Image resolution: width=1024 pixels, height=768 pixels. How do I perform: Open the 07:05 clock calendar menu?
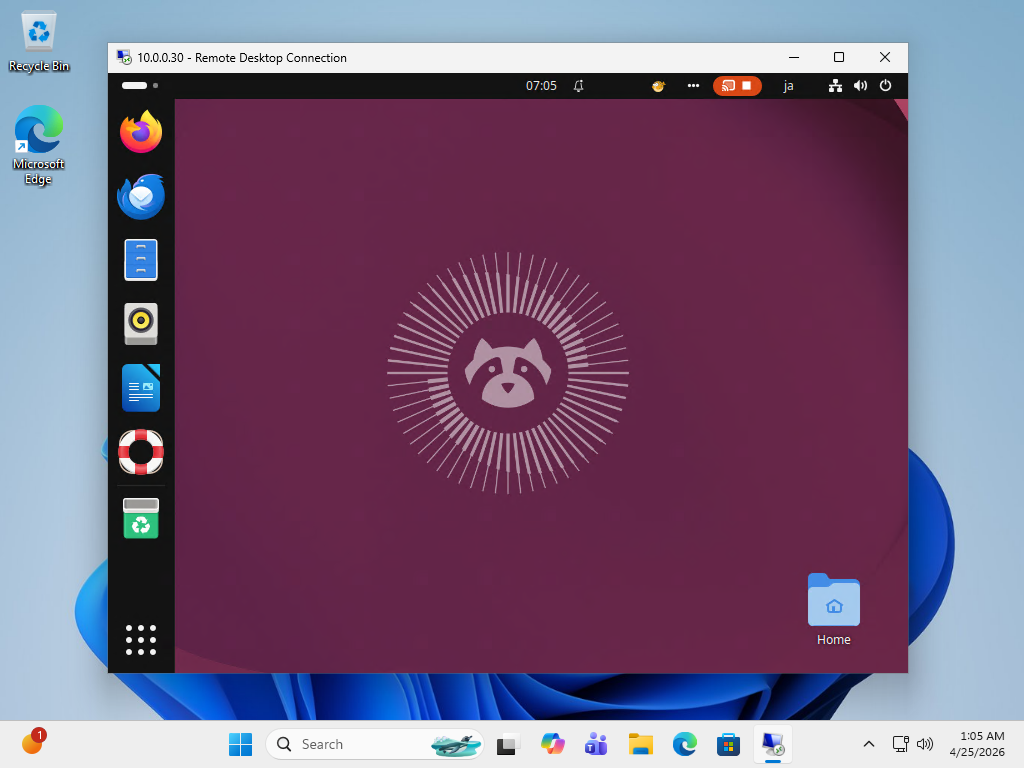tap(541, 86)
